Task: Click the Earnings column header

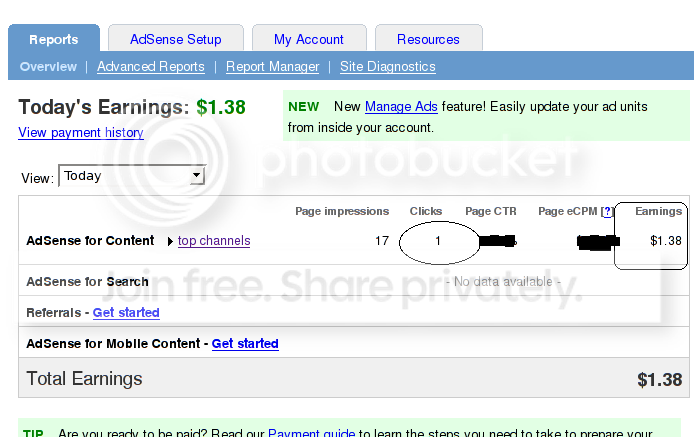Action: [x=659, y=211]
